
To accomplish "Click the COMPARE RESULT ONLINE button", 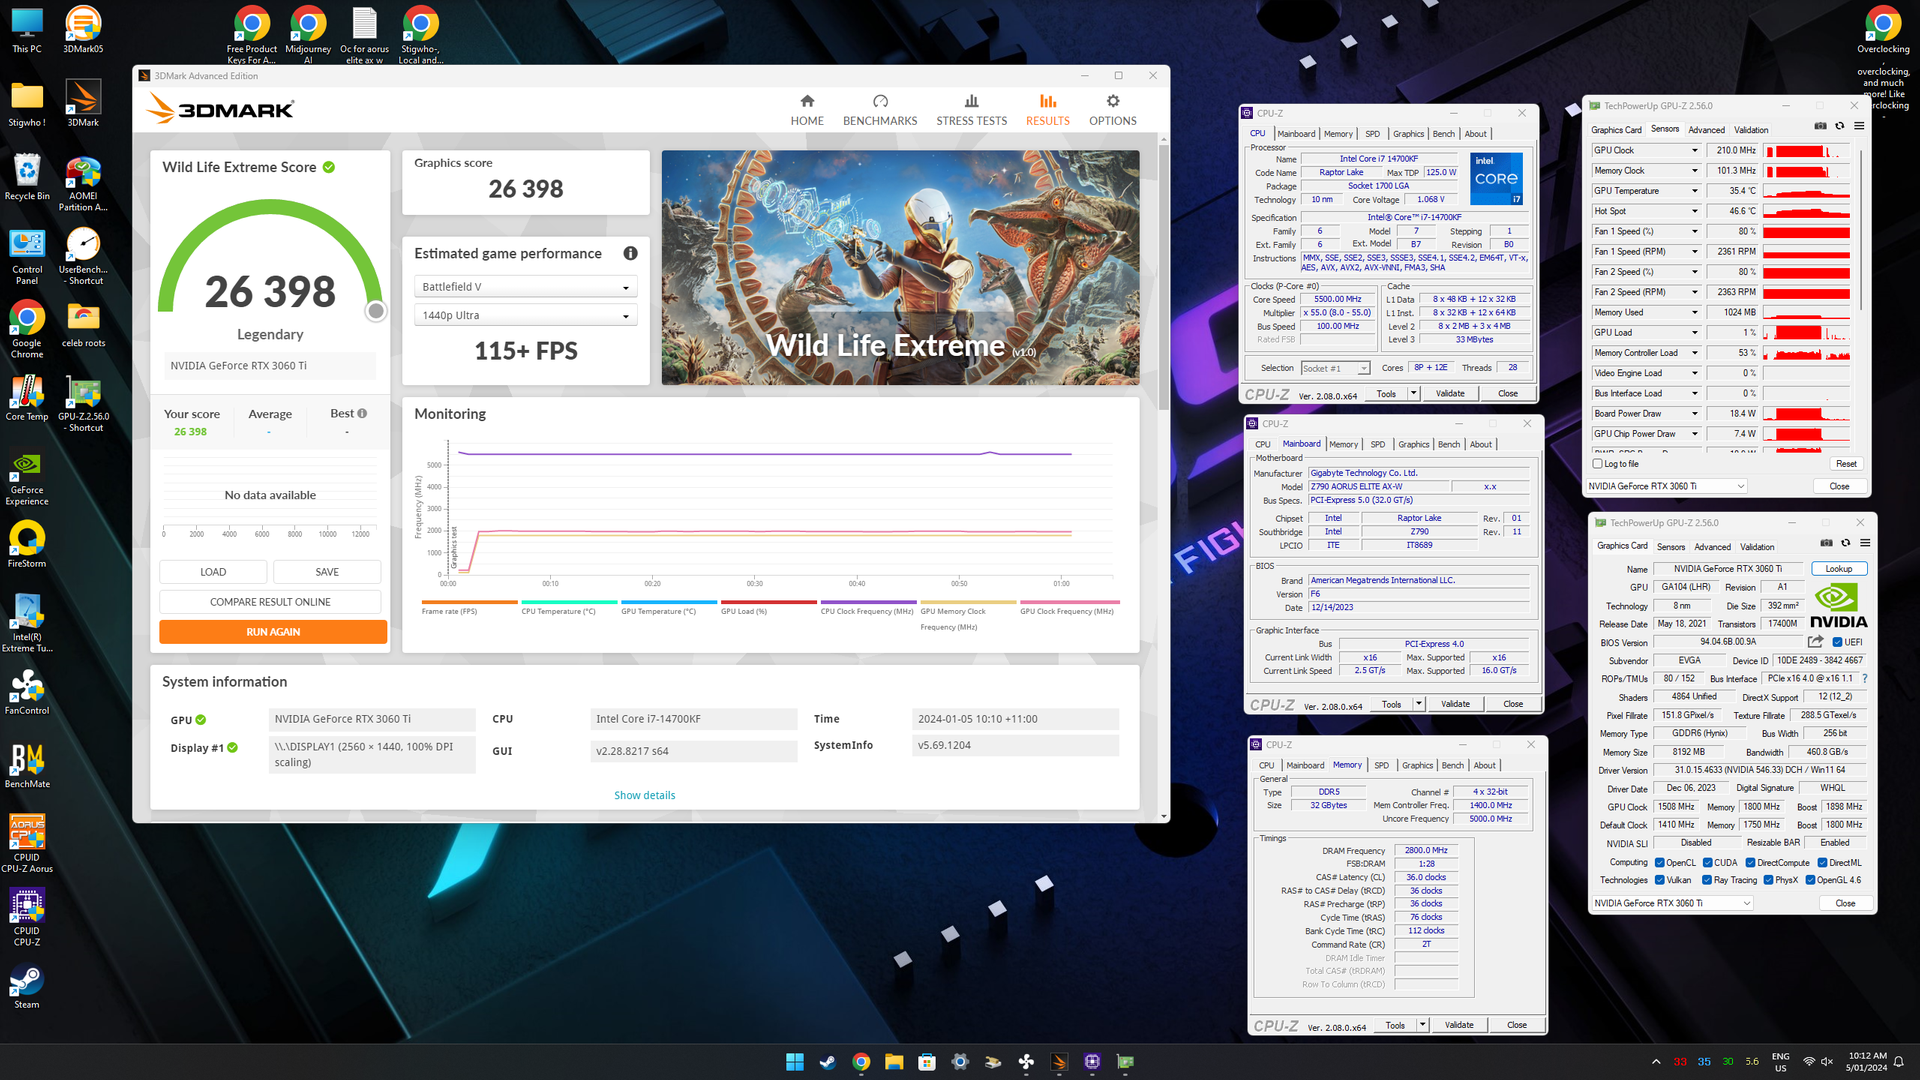I will pyautogui.click(x=270, y=602).
